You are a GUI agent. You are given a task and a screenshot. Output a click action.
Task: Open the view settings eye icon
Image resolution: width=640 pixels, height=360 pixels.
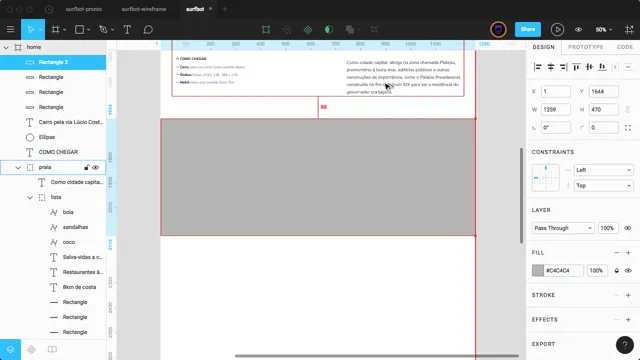[578, 29]
